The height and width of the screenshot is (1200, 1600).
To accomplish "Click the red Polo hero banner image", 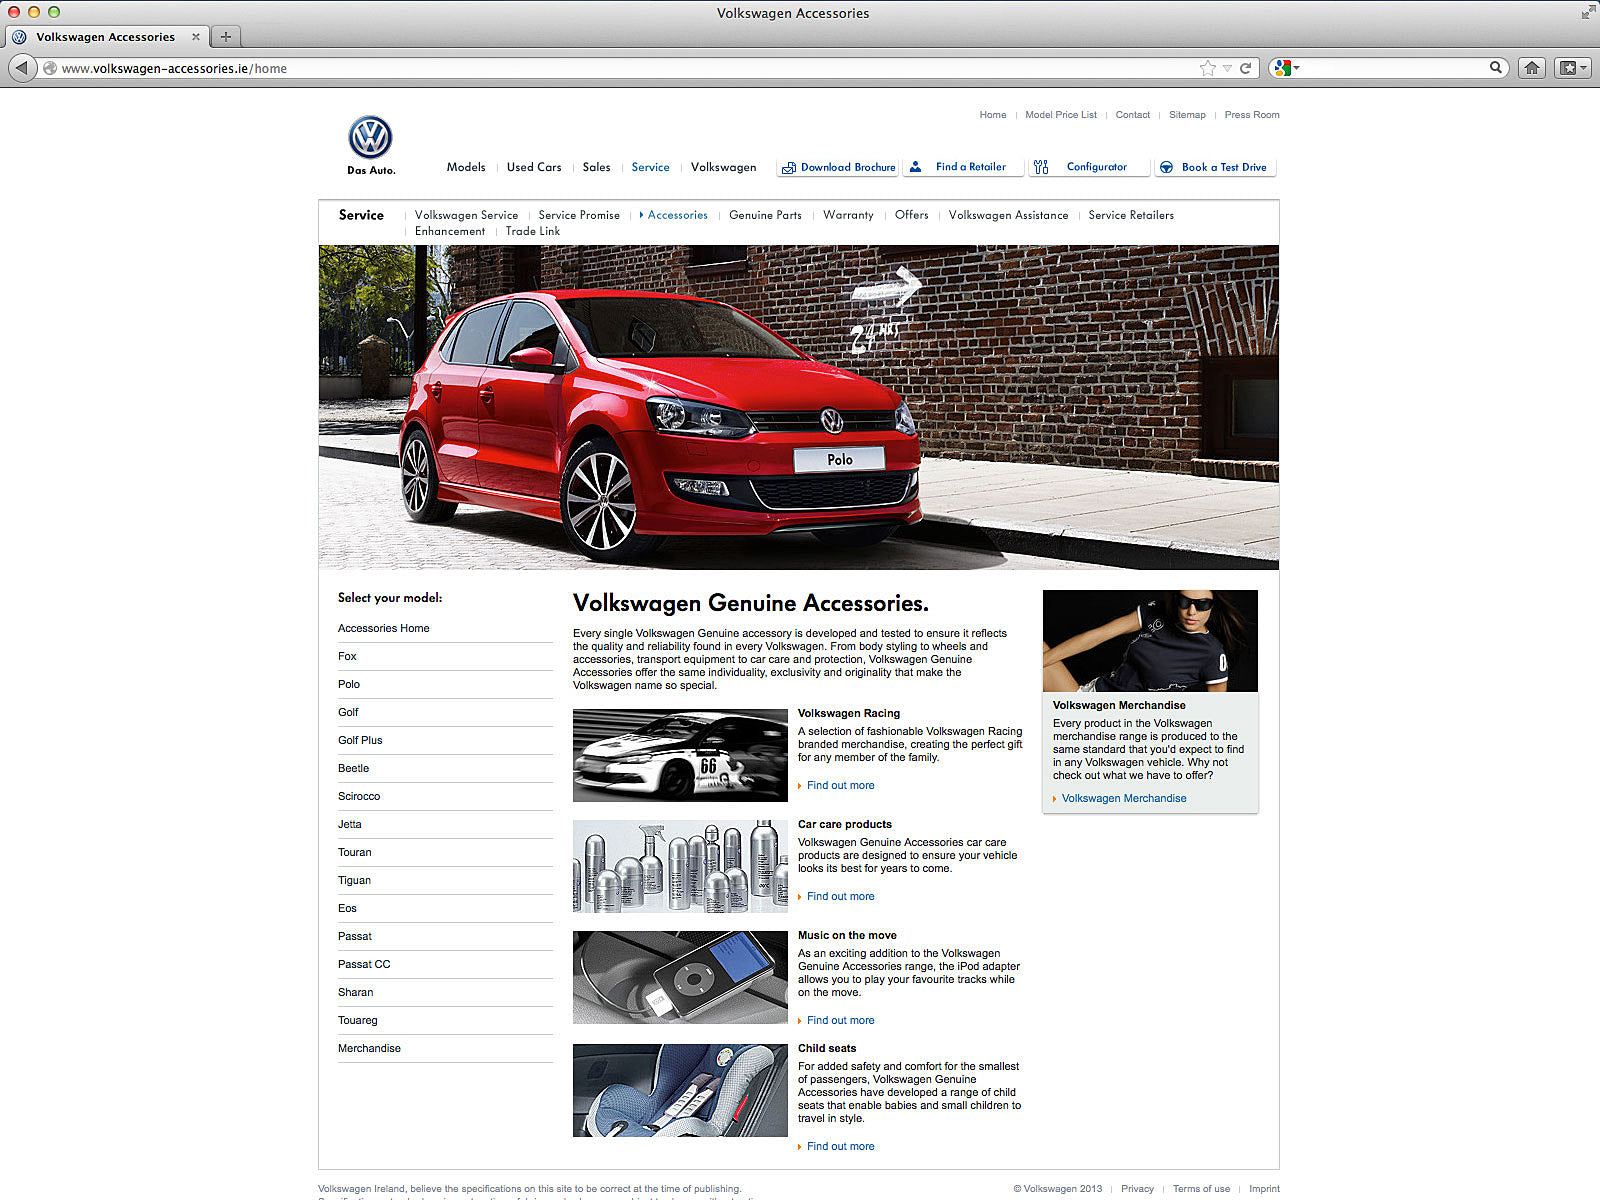I will click(798, 407).
